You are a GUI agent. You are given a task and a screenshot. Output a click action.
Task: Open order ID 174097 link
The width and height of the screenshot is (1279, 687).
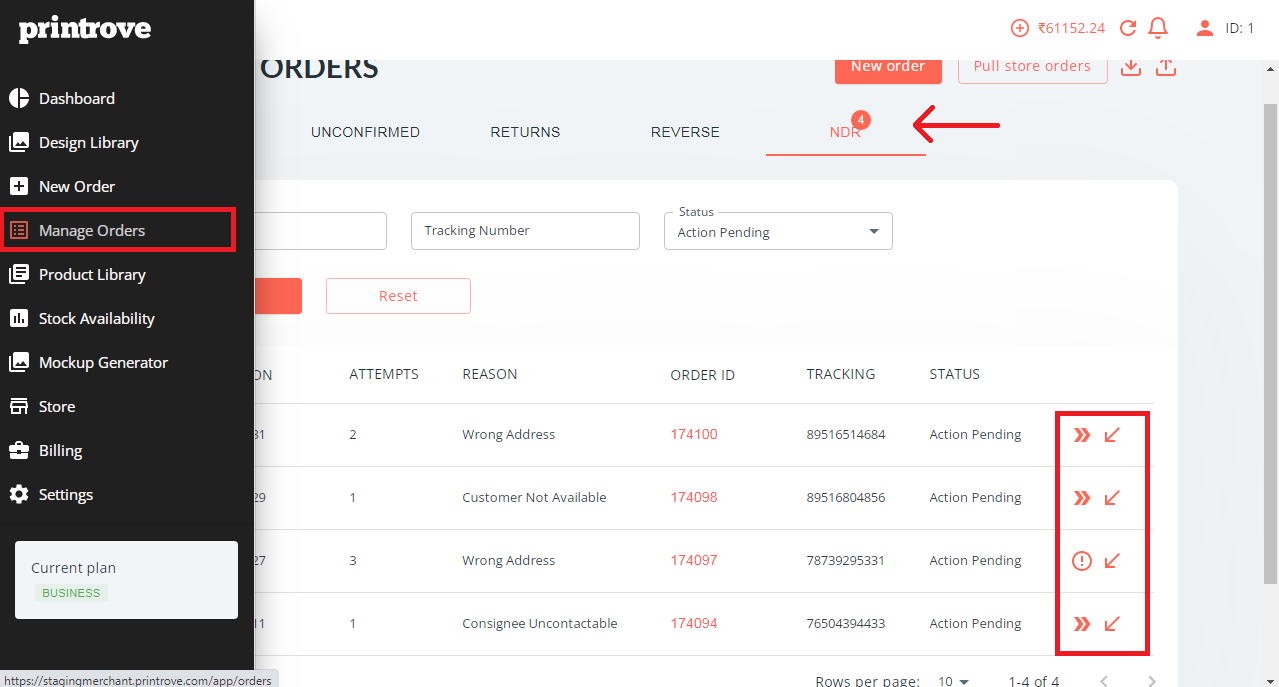coord(694,561)
